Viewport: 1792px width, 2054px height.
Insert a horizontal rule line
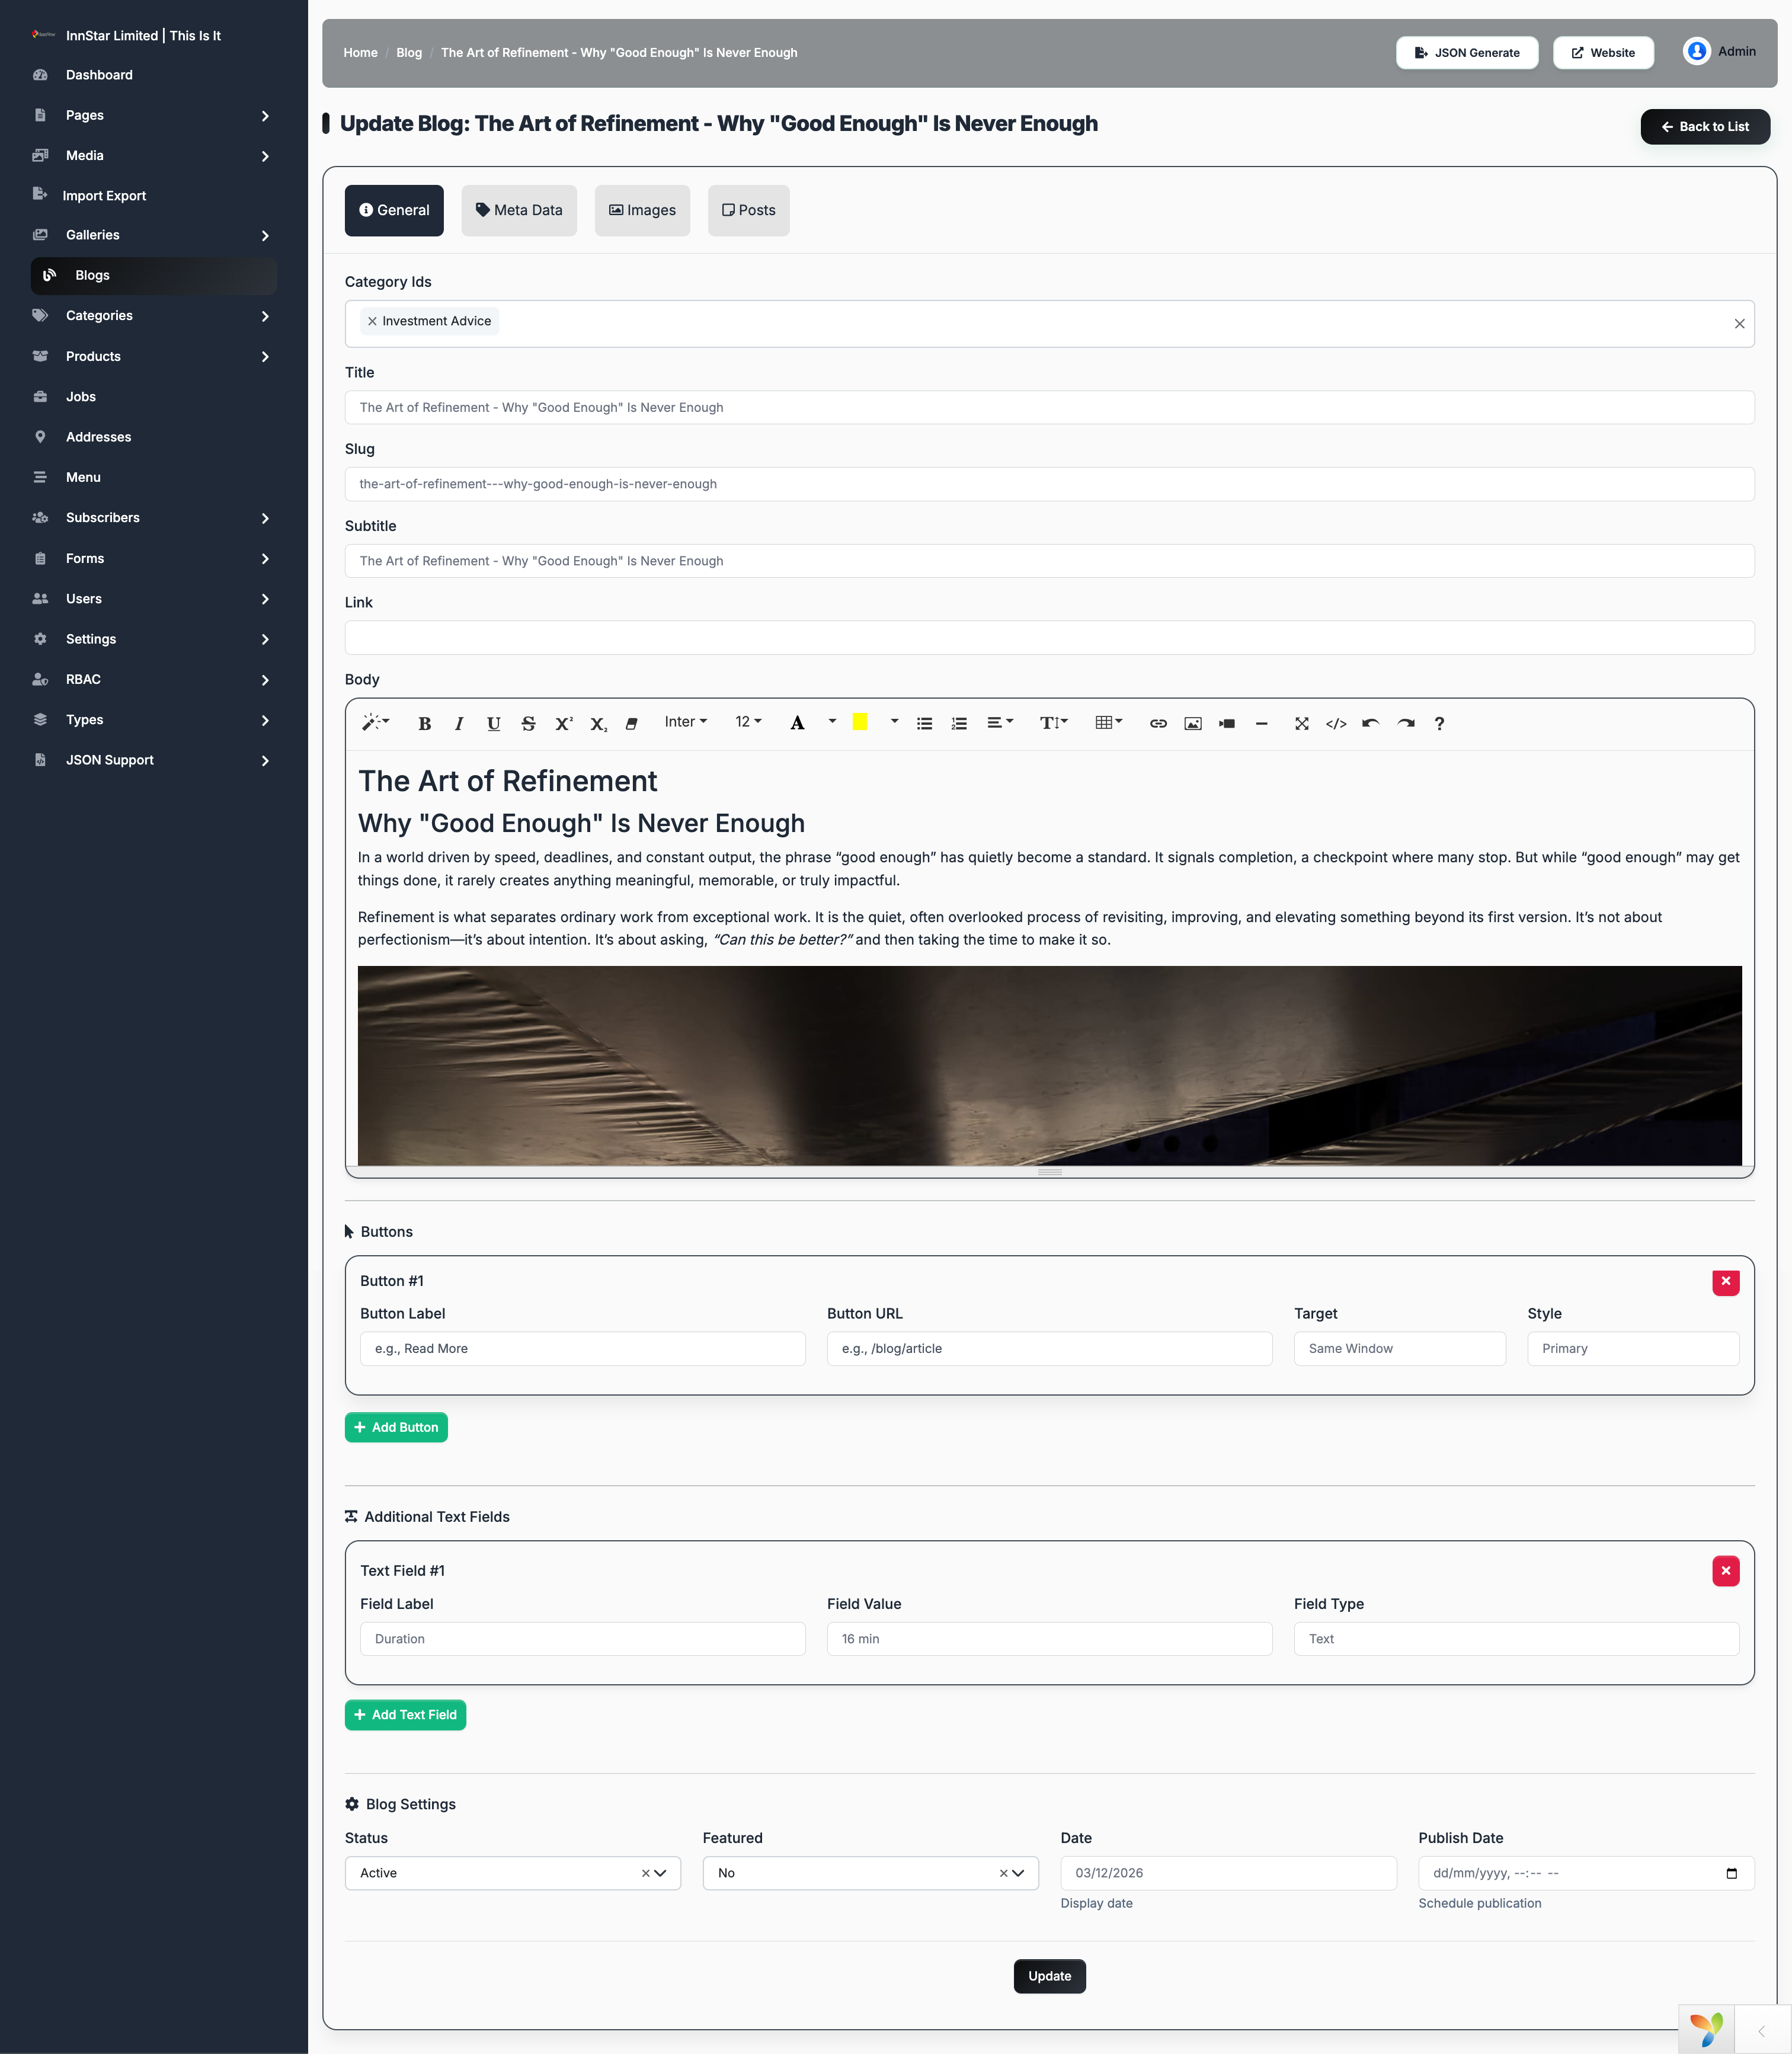click(x=1262, y=723)
